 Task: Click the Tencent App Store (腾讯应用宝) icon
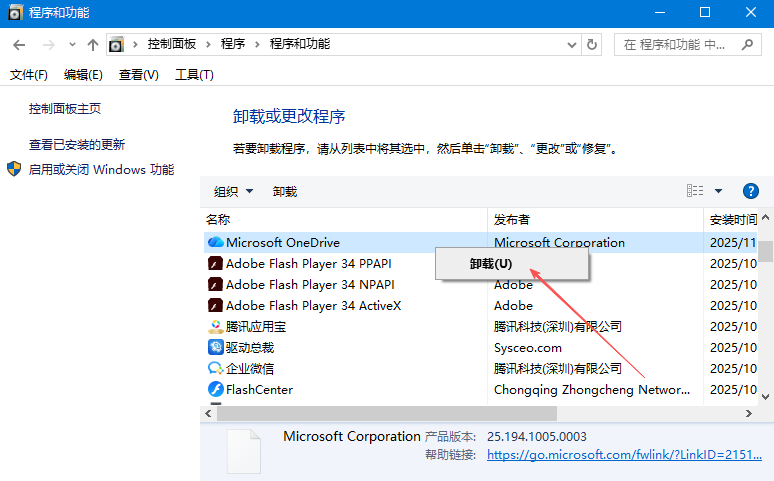[x=215, y=326]
